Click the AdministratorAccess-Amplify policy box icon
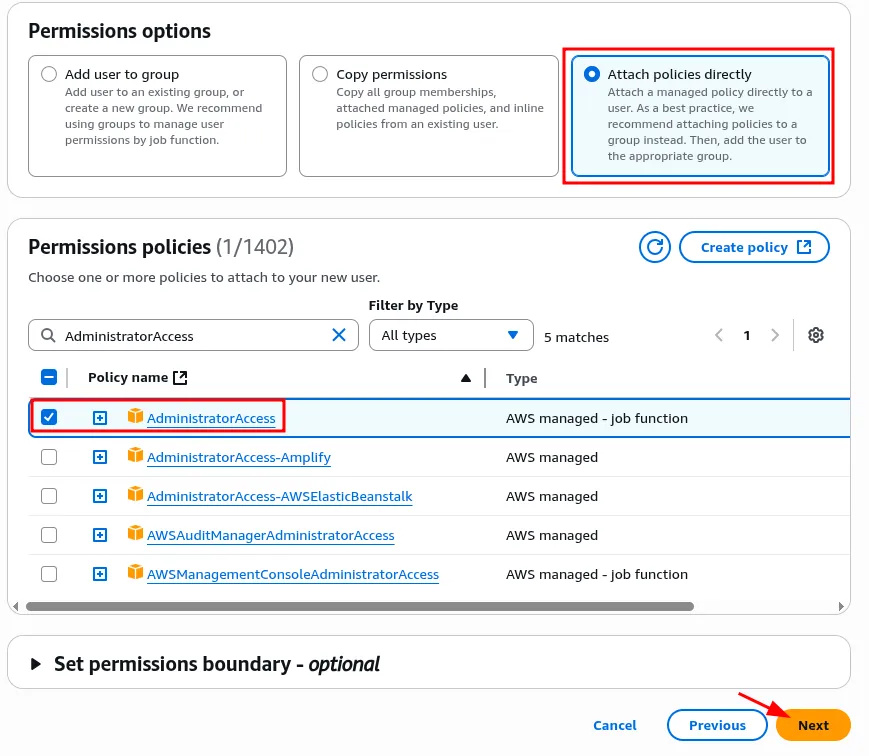869x756 pixels. coord(135,456)
